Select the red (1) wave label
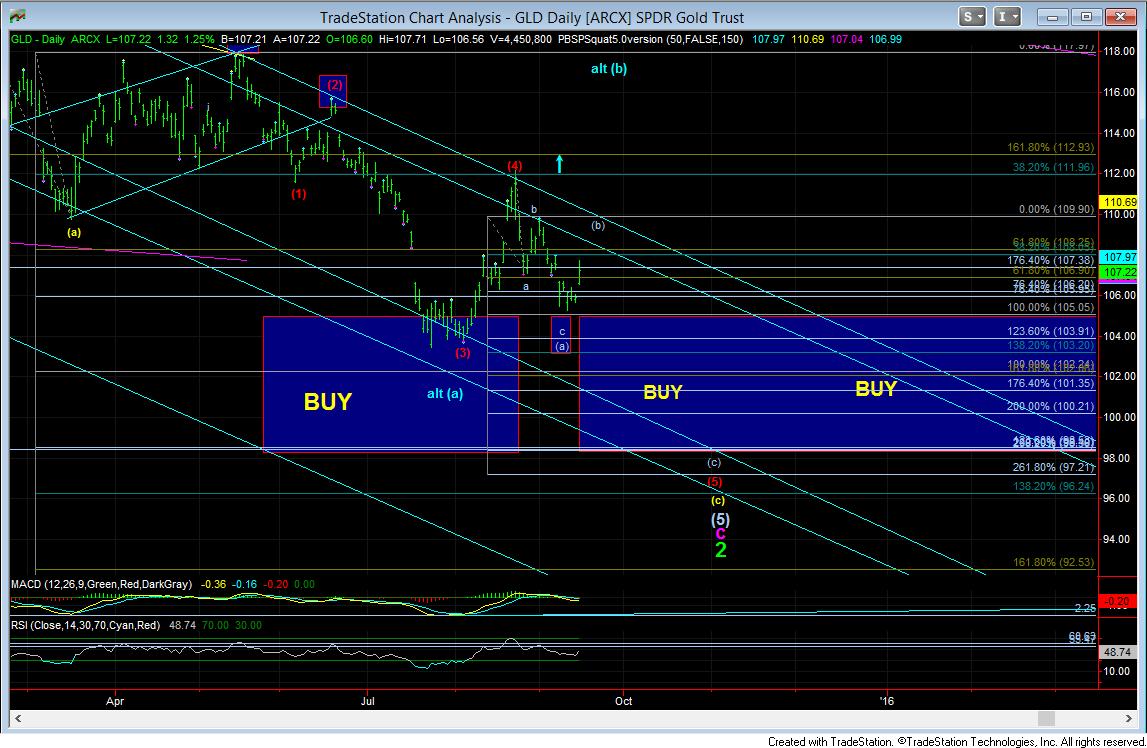The width and height of the screenshot is (1147, 748). [x=298, y=194]
